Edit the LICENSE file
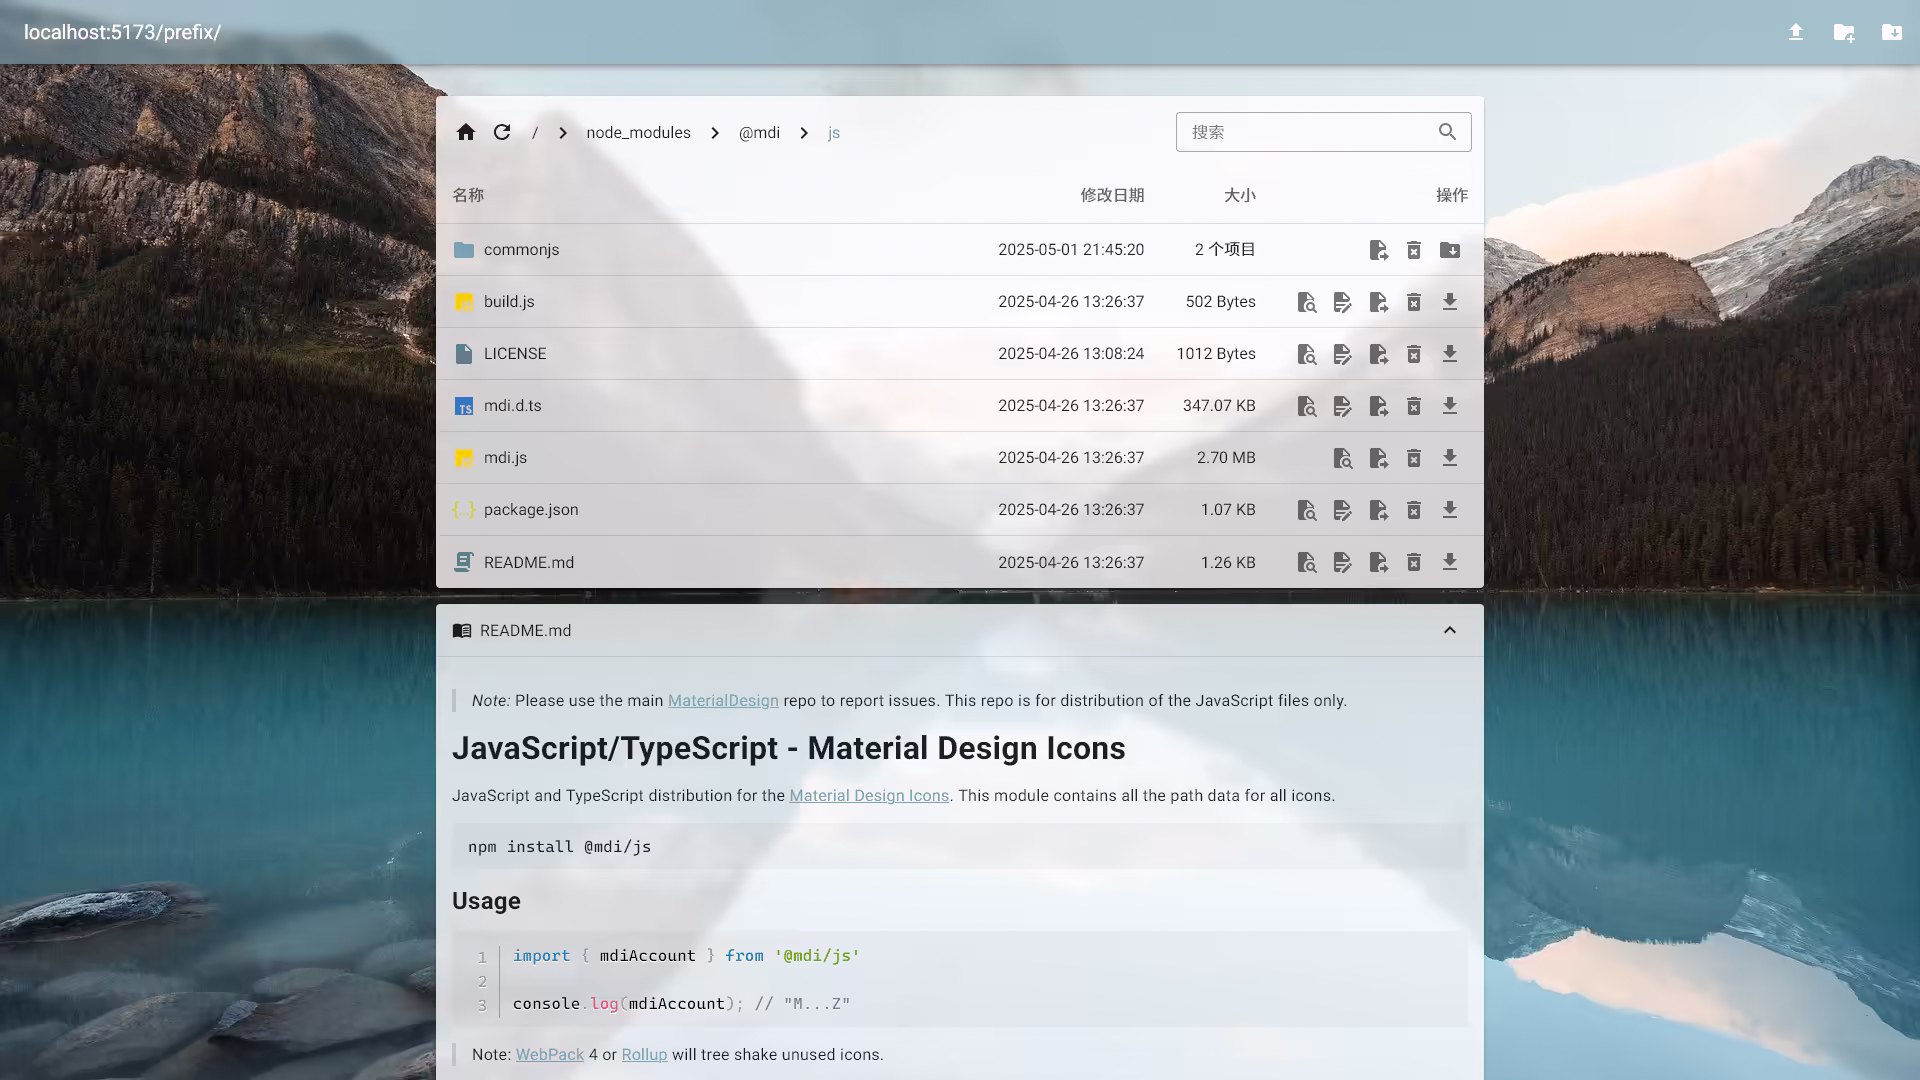Image resolution: width=1920 pixels, height=1080 pixels. [1342, 354]
